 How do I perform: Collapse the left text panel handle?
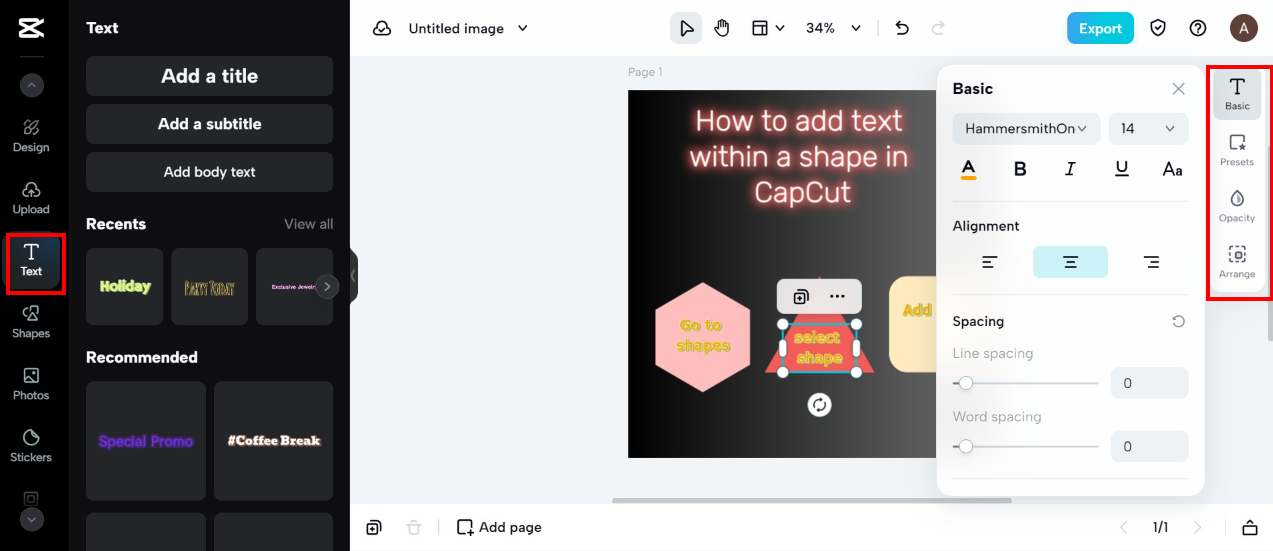tap(353, 275)
